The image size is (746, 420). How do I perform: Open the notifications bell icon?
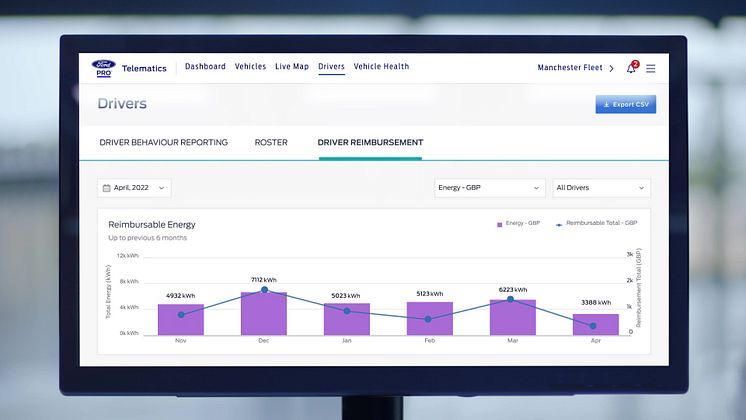coord(631,68)
